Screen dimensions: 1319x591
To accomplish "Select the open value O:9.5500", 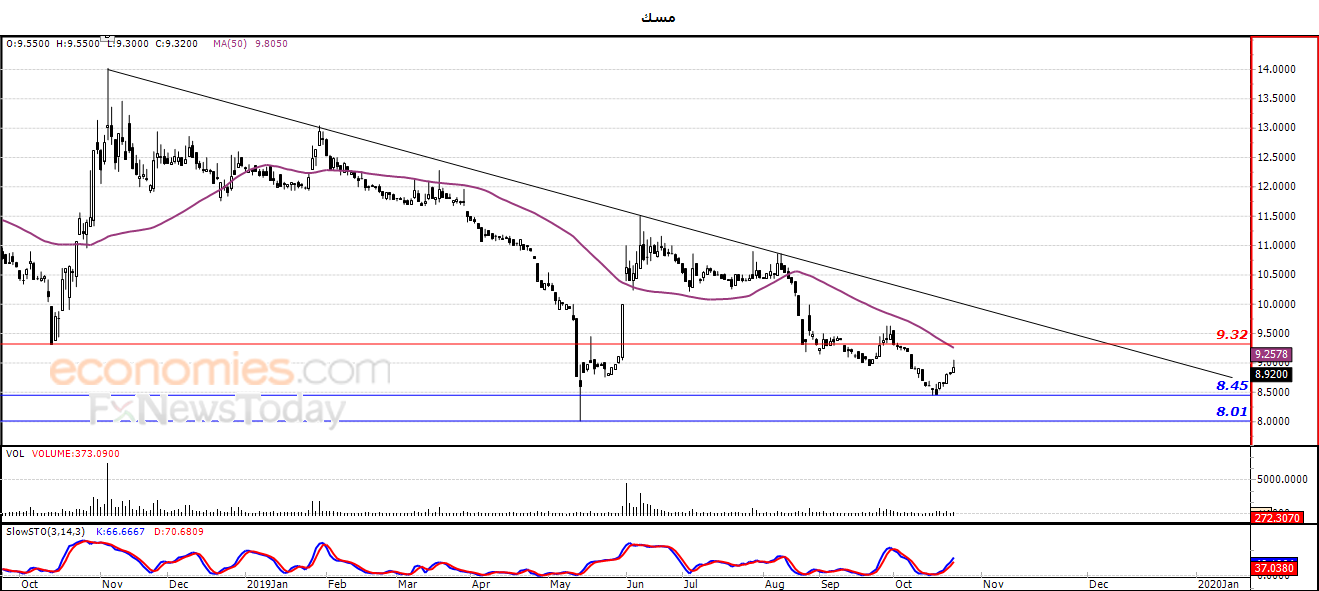I will pos(29,44).
